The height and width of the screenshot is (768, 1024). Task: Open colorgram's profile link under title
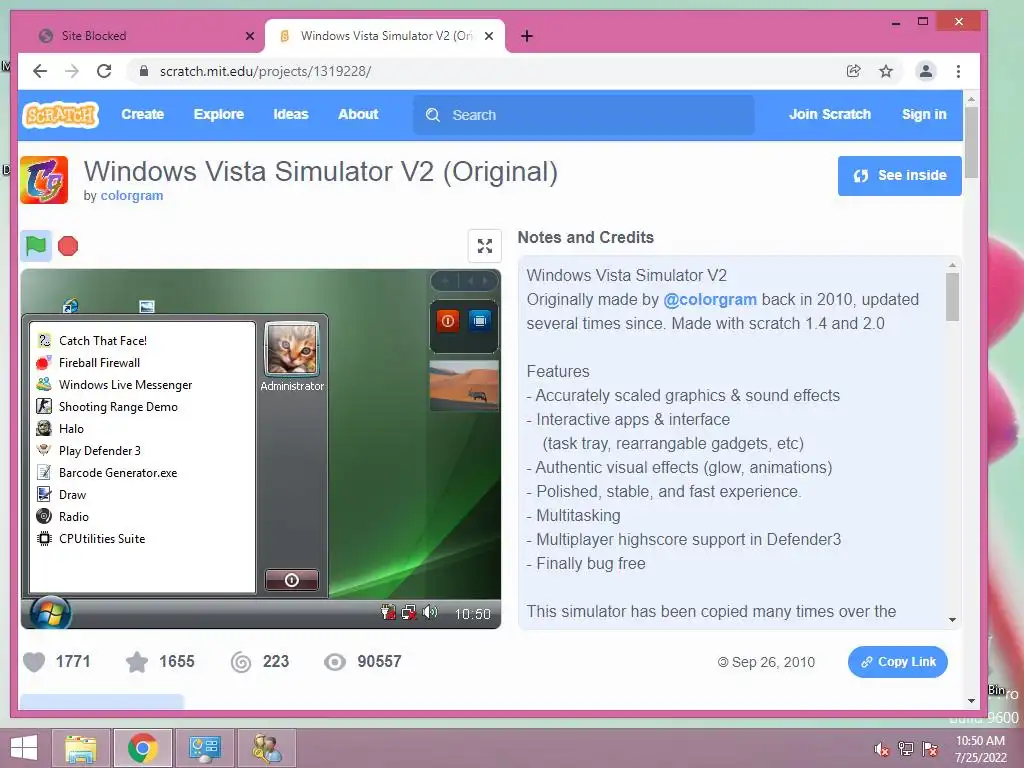click(132, 195)
